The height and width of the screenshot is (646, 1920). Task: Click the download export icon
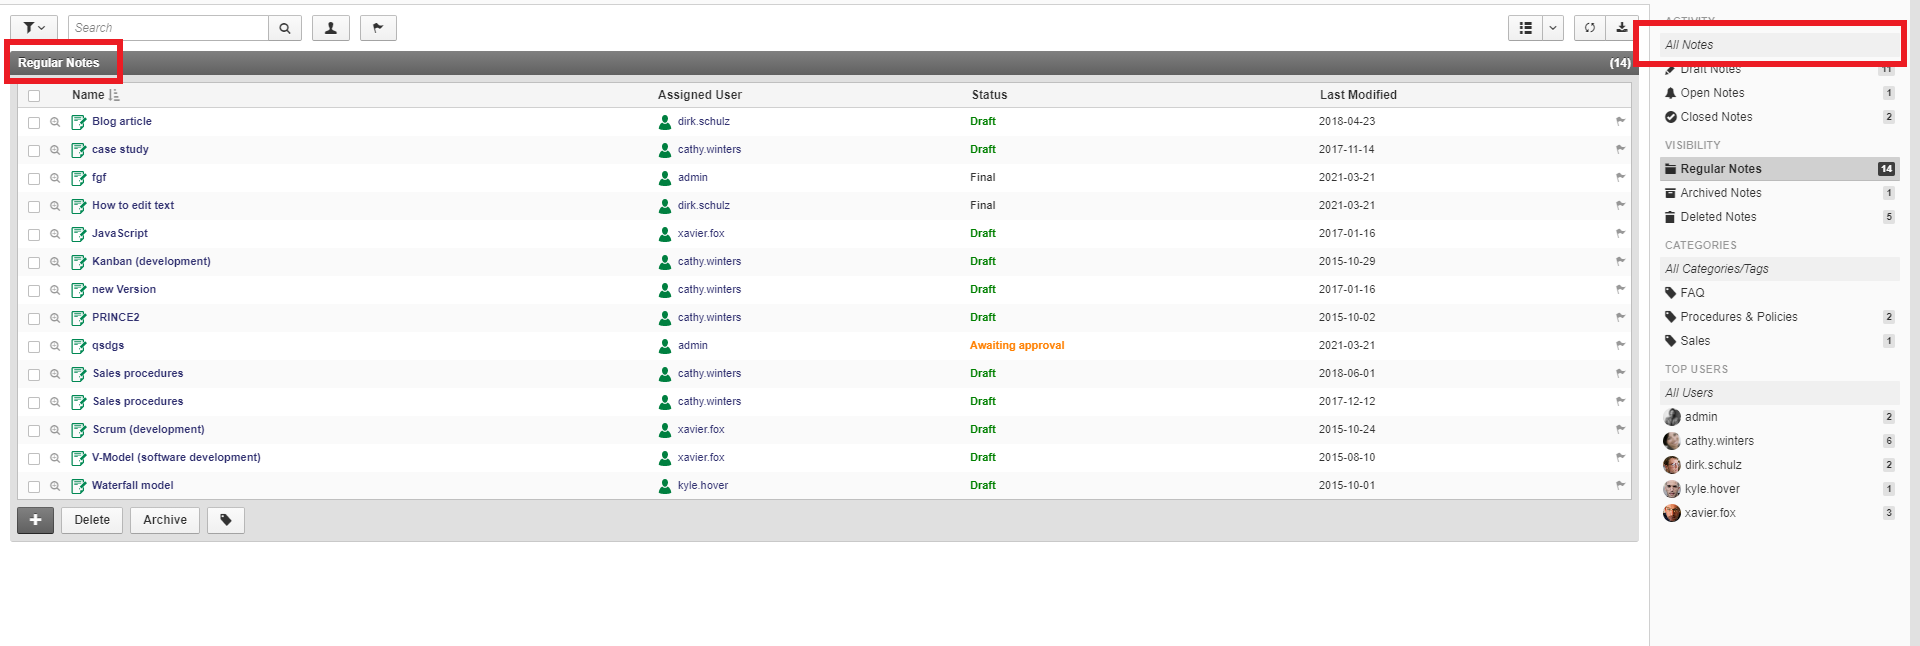[x=1621, y=28]
